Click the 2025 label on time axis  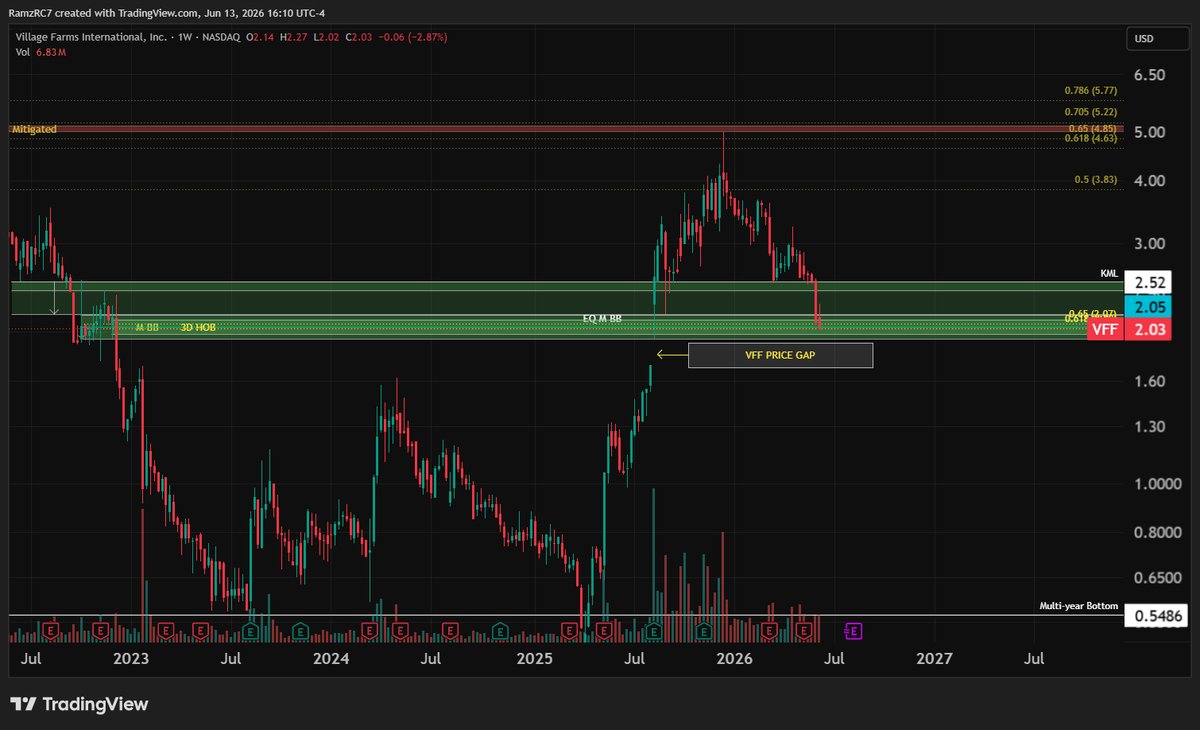(535, 658)
